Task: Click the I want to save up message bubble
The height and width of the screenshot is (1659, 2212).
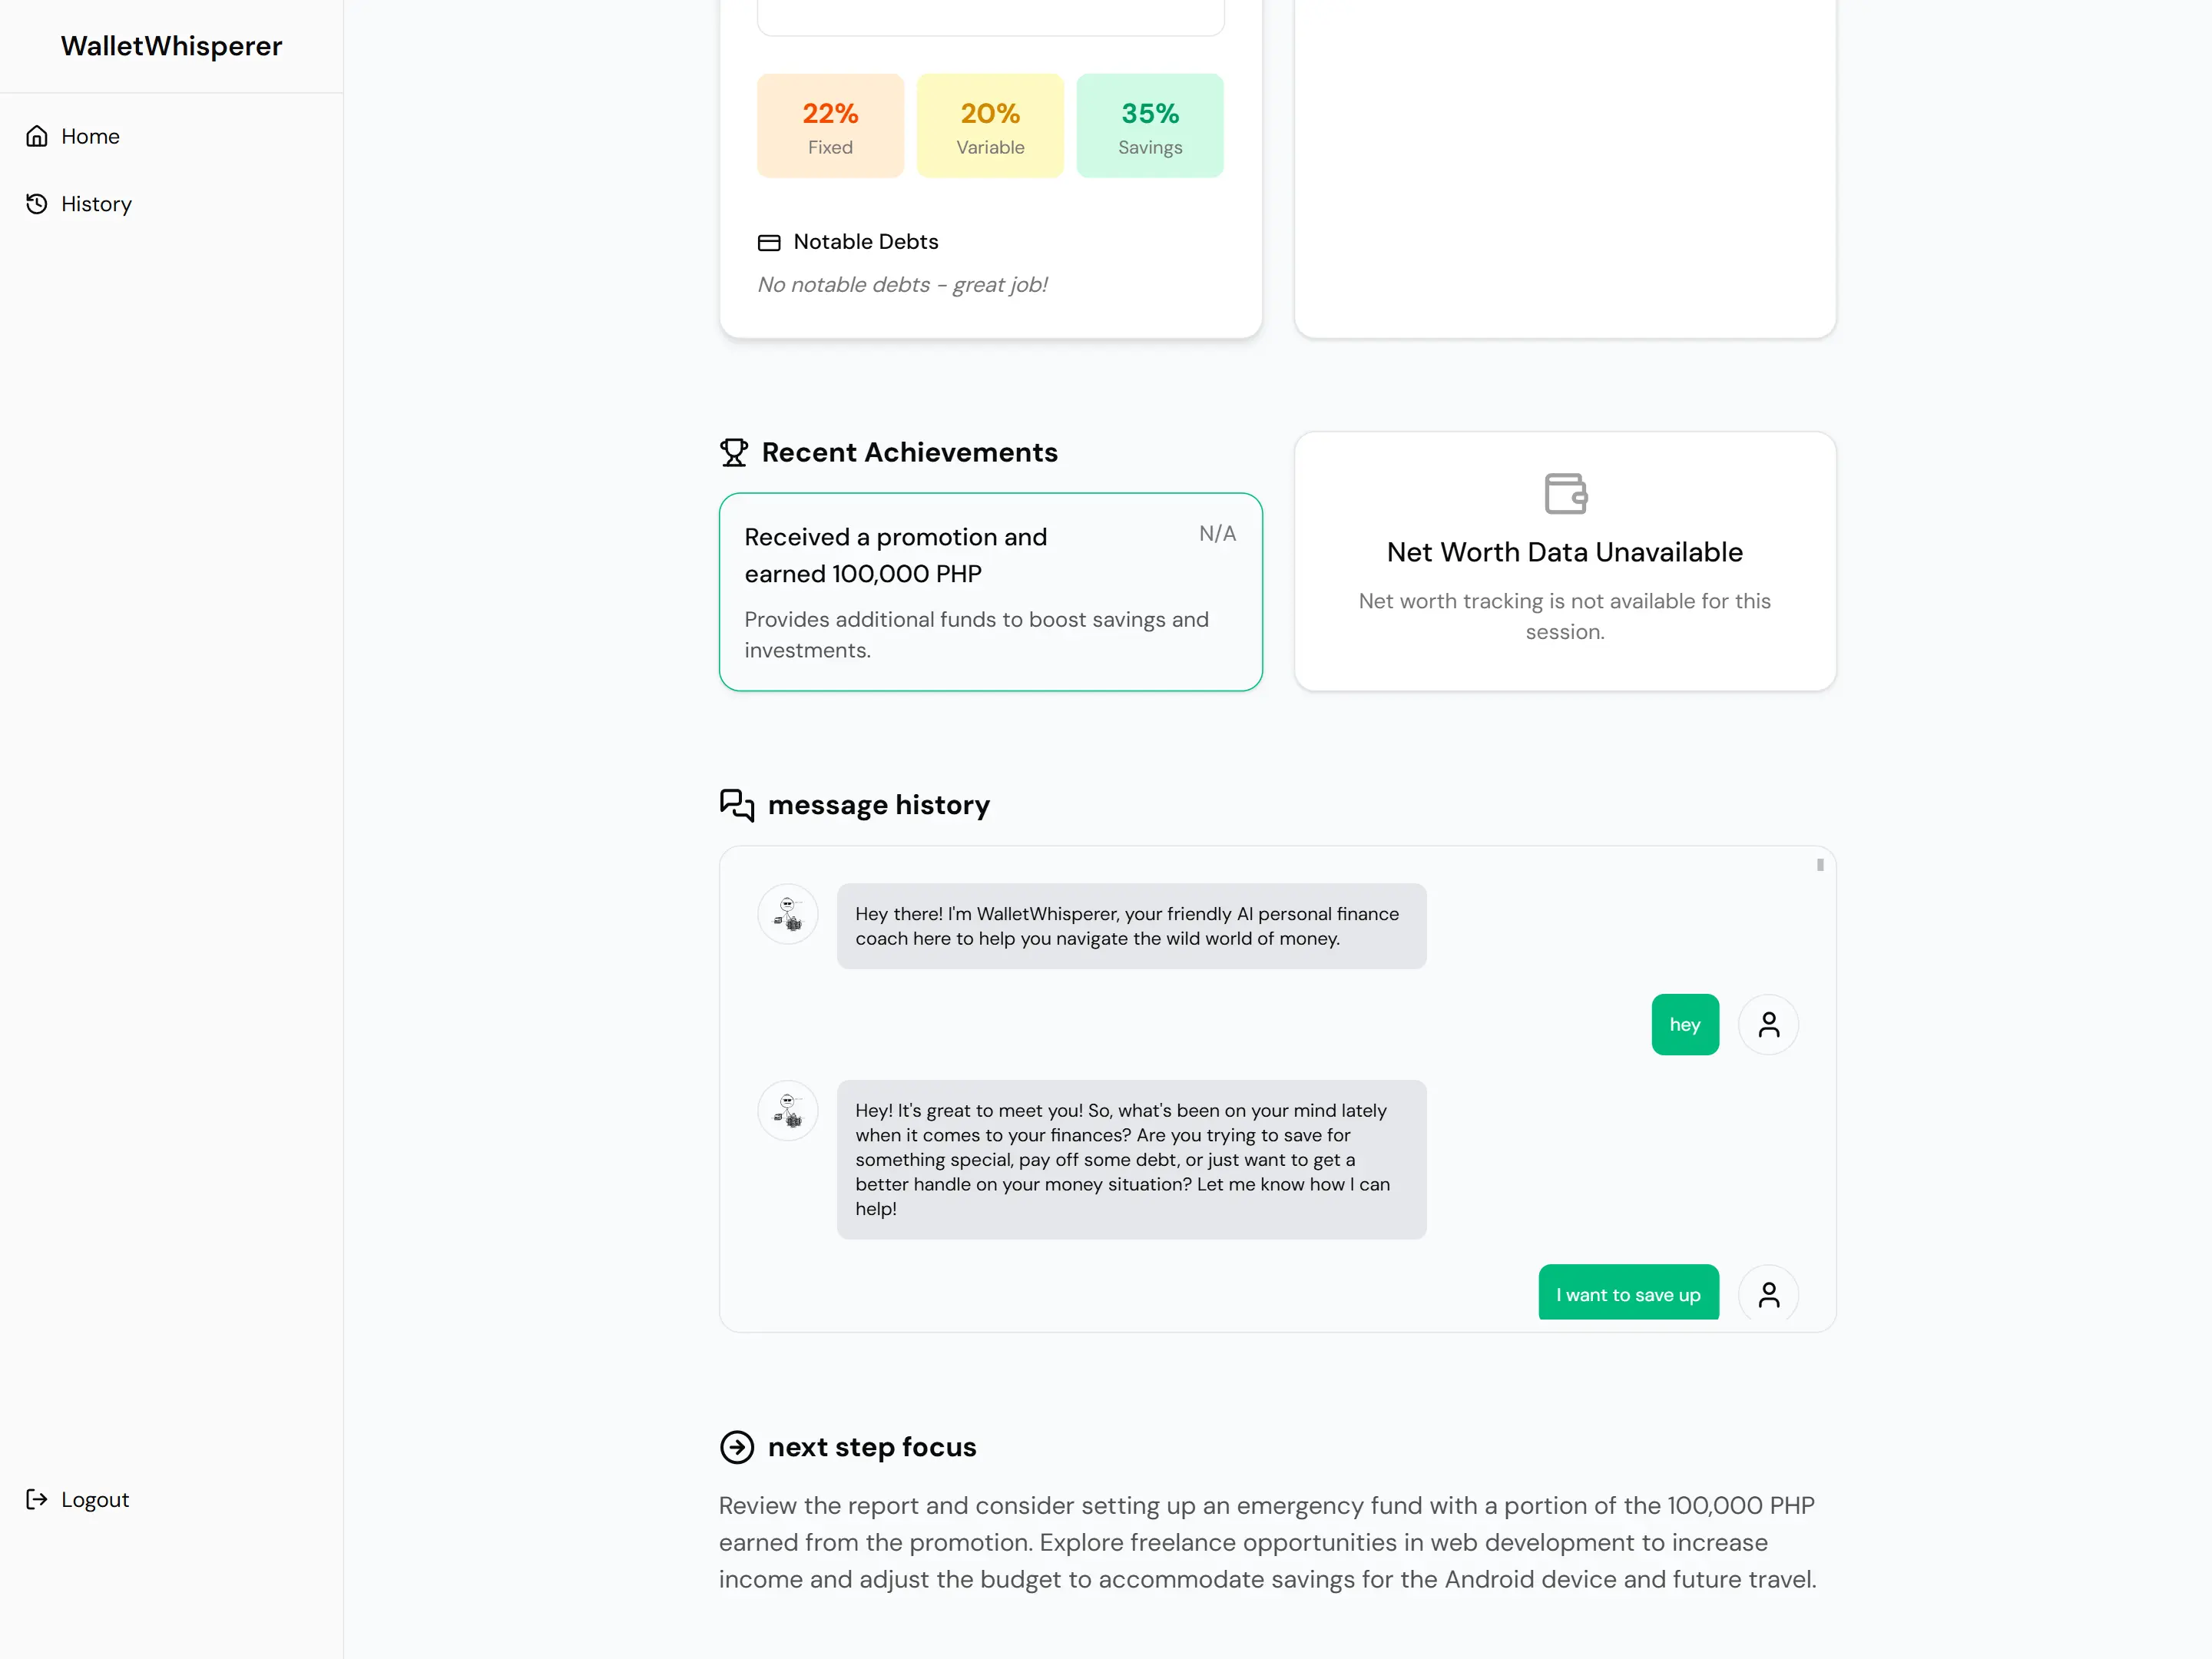Action: click(x=1628, y=1293)
